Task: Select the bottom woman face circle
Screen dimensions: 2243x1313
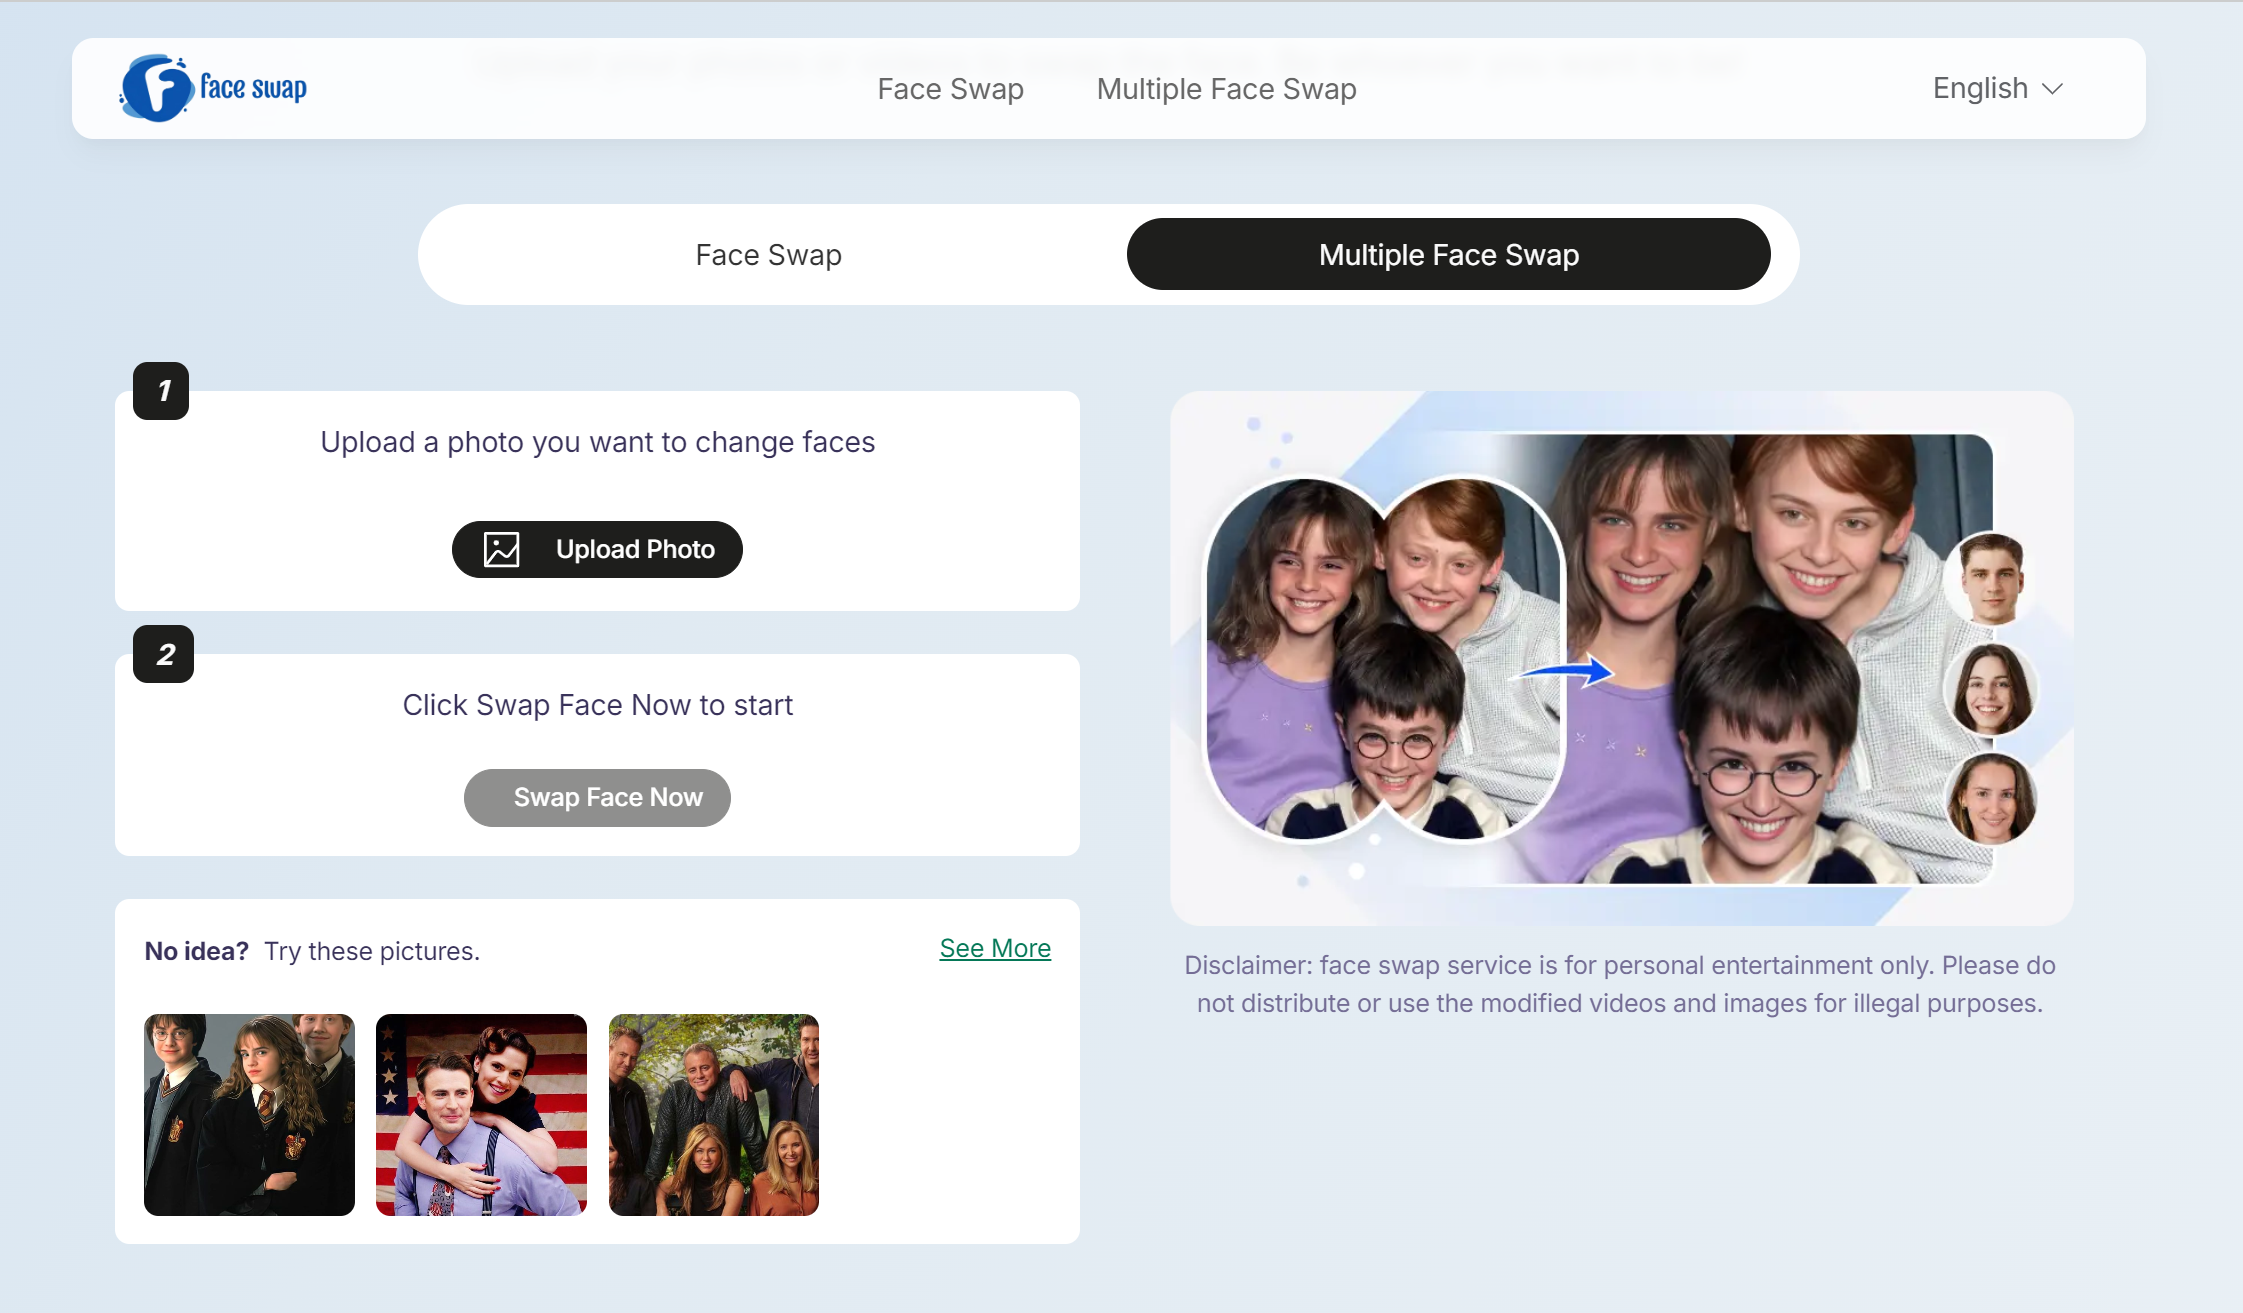Action: coord(1991,800)
